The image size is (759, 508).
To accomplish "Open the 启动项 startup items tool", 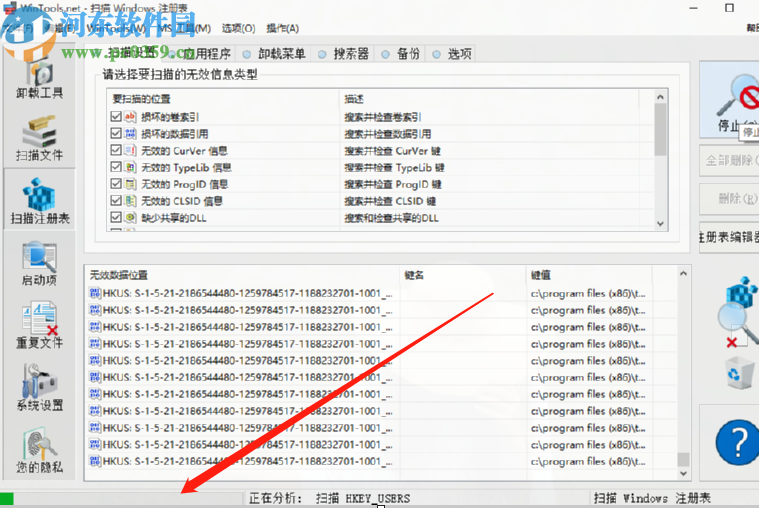I will (40, 264).
